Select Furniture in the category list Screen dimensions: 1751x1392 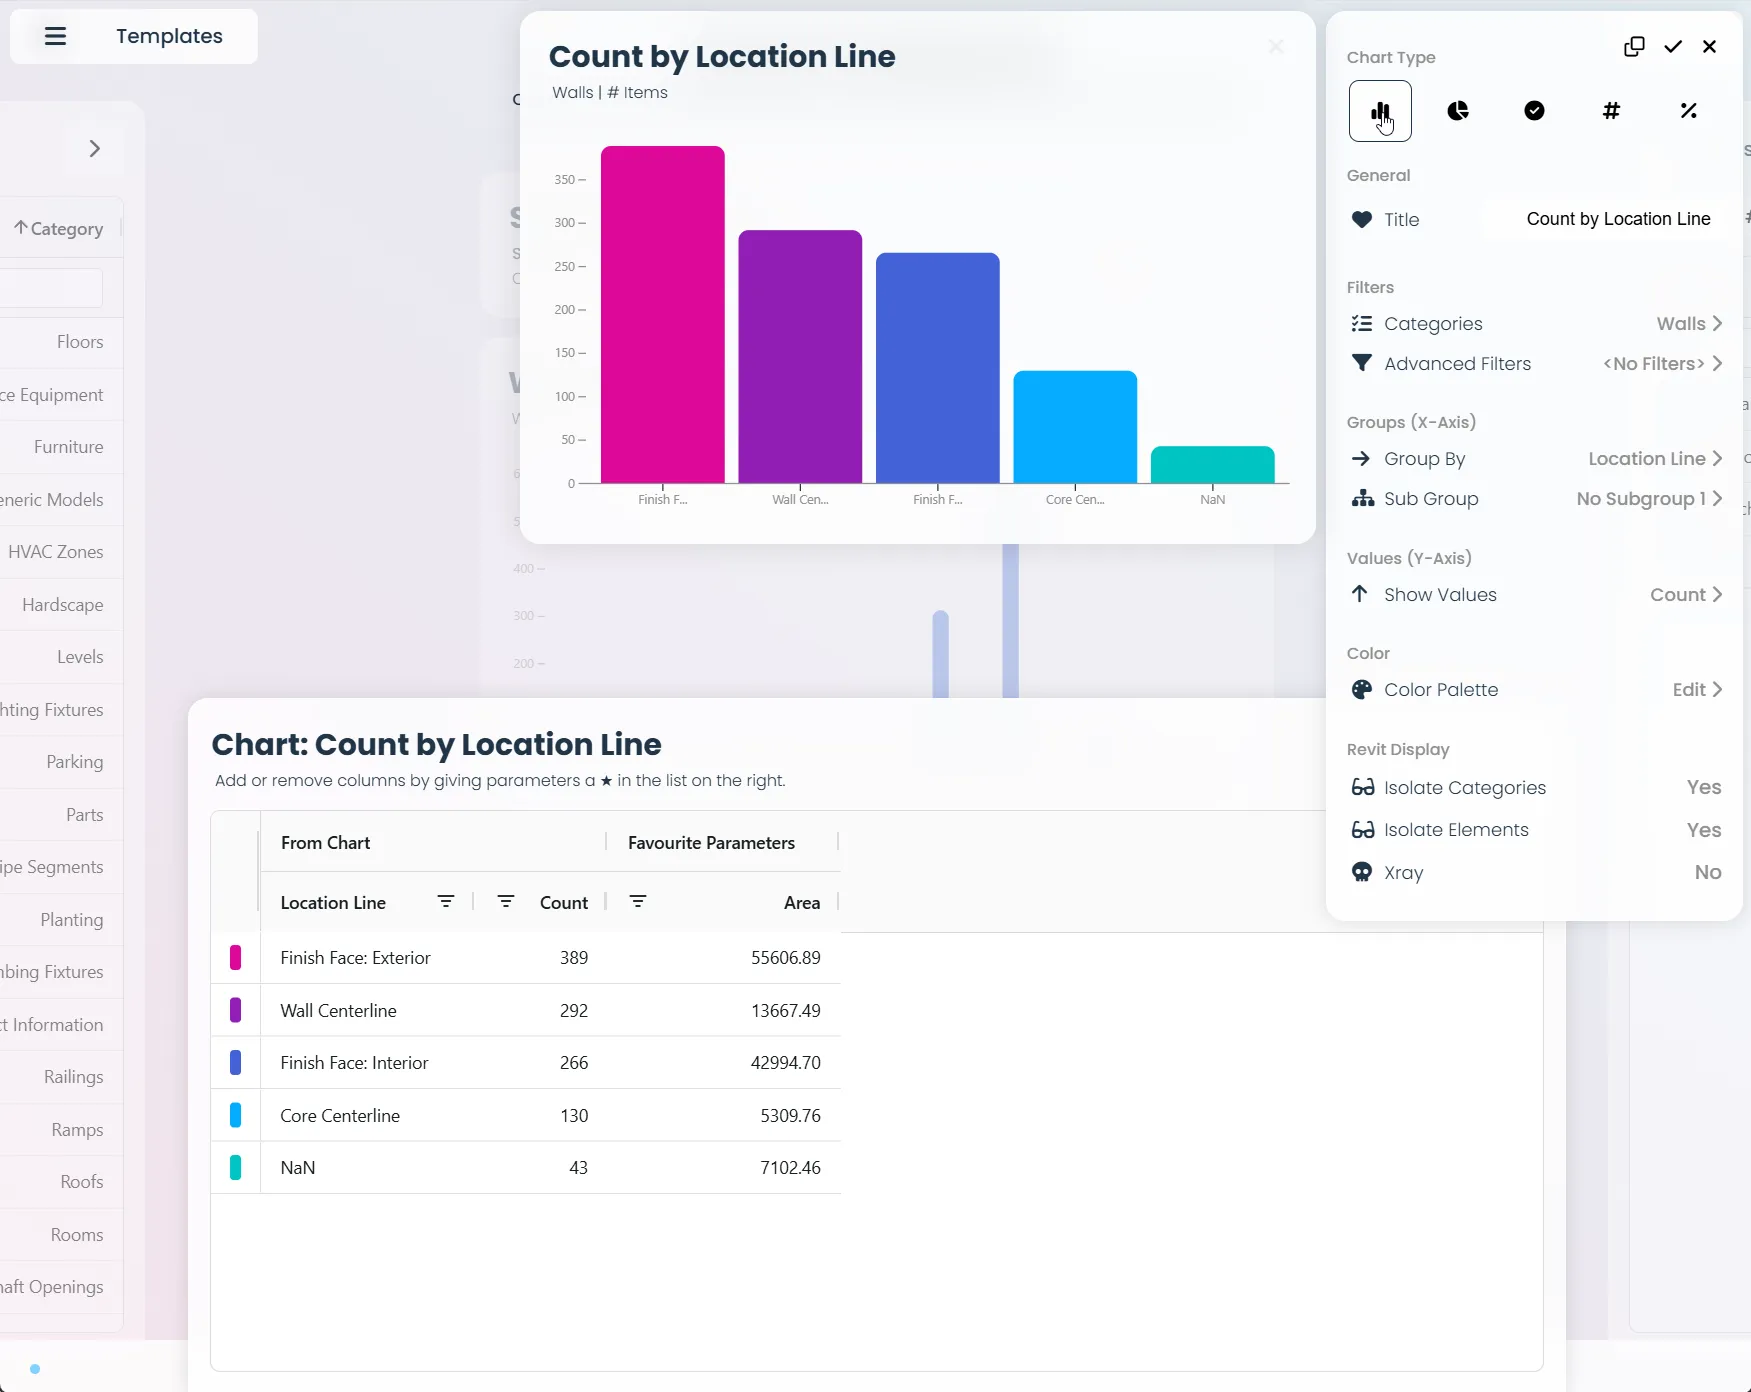(68, 447)
